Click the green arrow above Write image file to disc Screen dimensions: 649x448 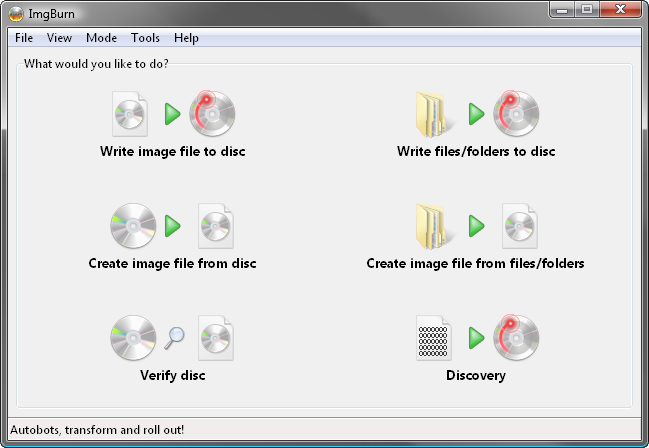coord(173,114)
